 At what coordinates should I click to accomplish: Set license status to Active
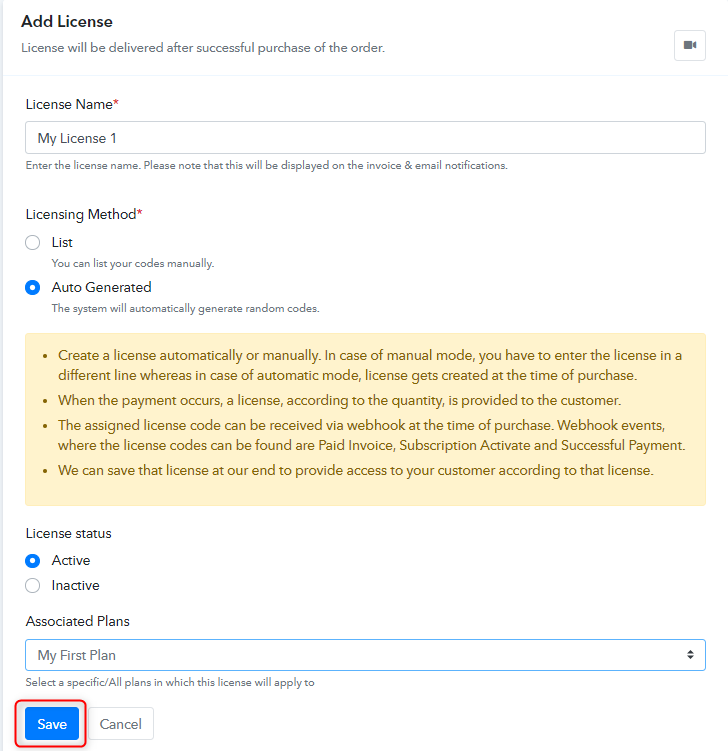point(33,560)
